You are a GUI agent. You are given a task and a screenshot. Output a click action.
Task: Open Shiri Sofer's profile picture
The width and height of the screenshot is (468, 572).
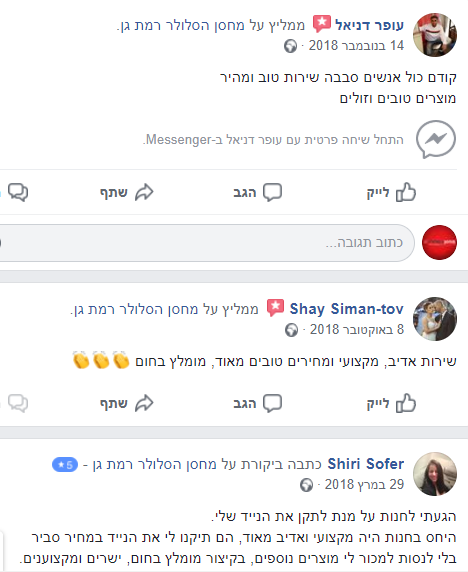pos(435,474)
